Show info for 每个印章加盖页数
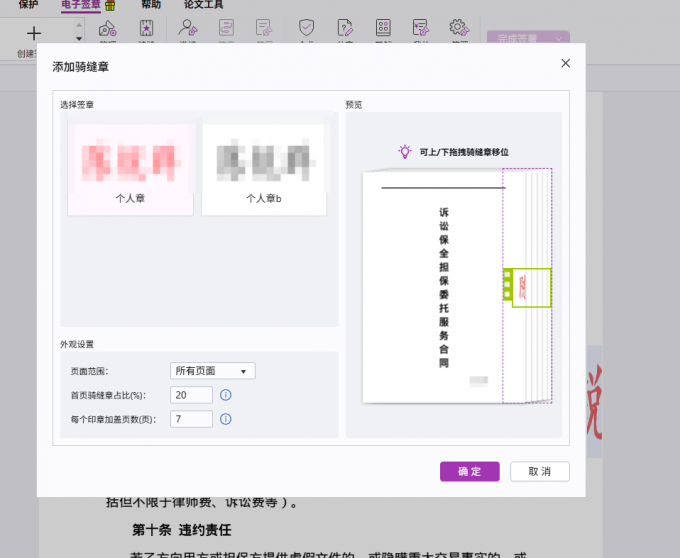This screenshot has height=558, width=680. pos(226,419)
